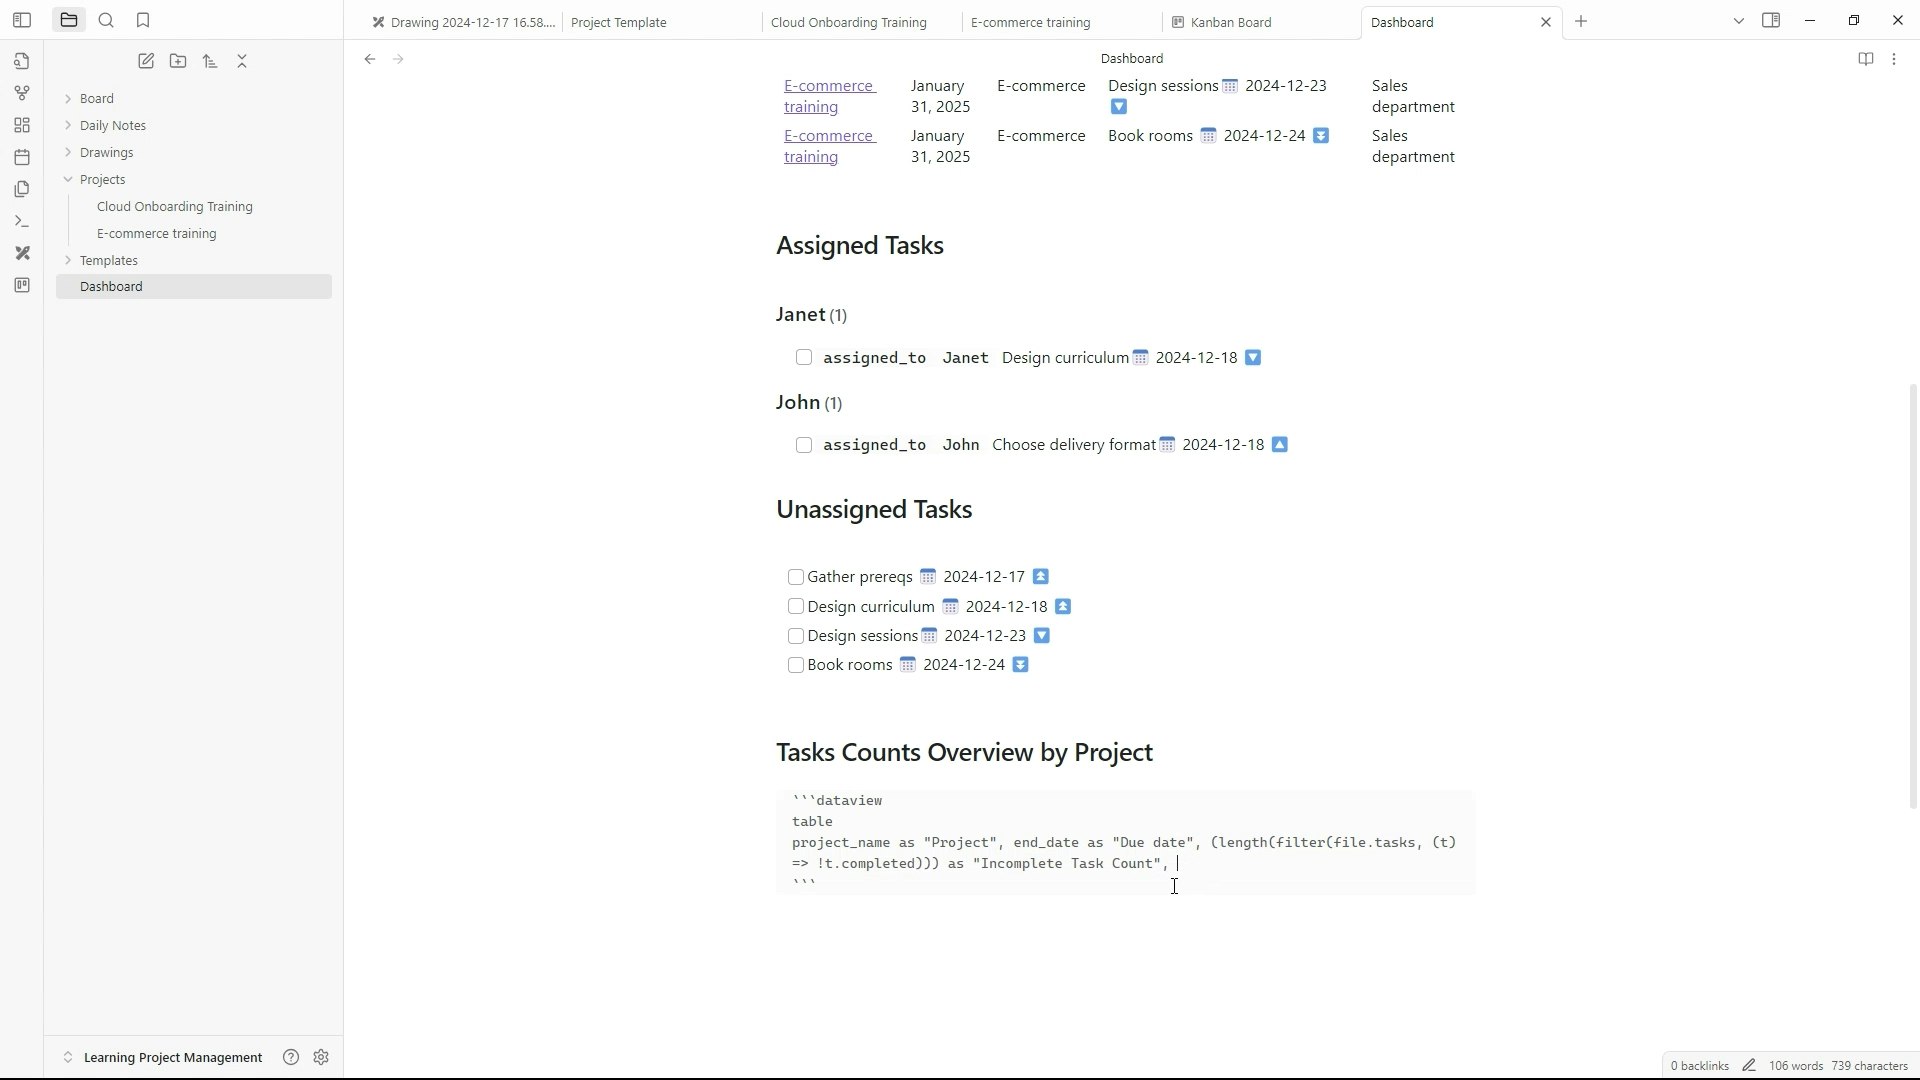This screenshot has width=1920, height=1080.
Task: Open graph view from the ribbon
Action: (22, 93)
